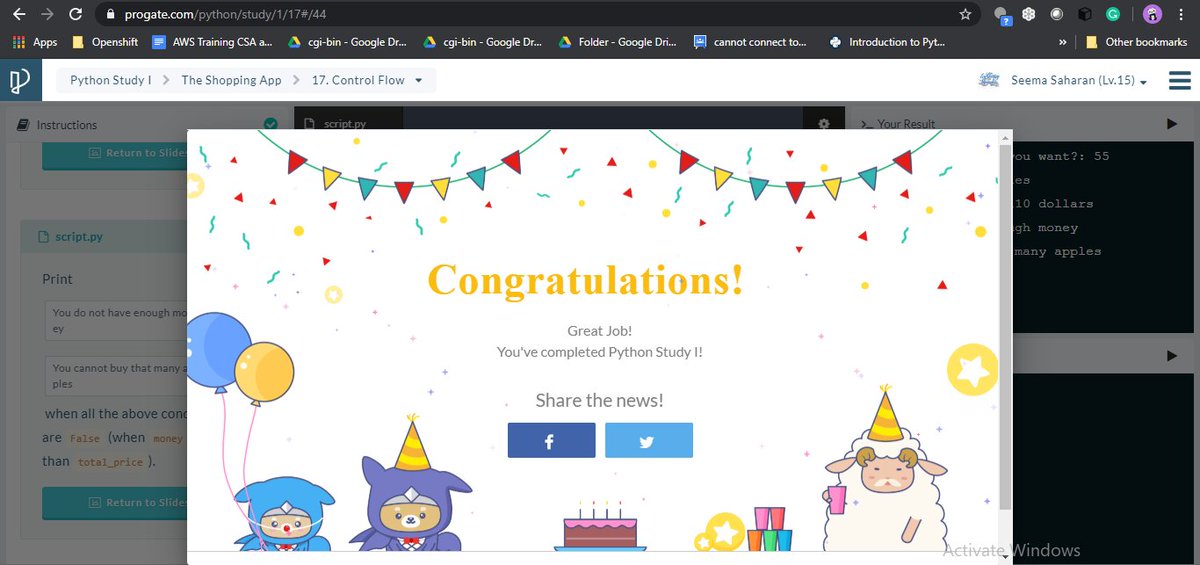
Task: Bookmark this page with the star icon
Action: (965, 14)
